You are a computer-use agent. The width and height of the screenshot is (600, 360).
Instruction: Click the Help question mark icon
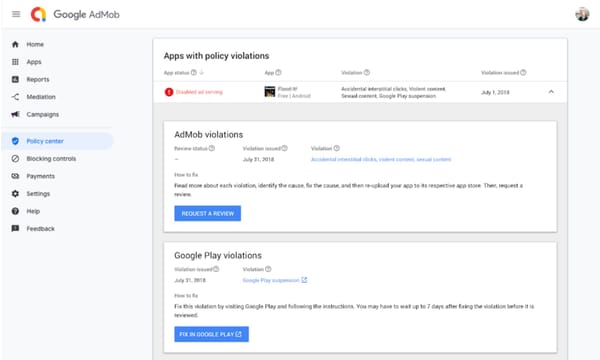pos(15,211)
